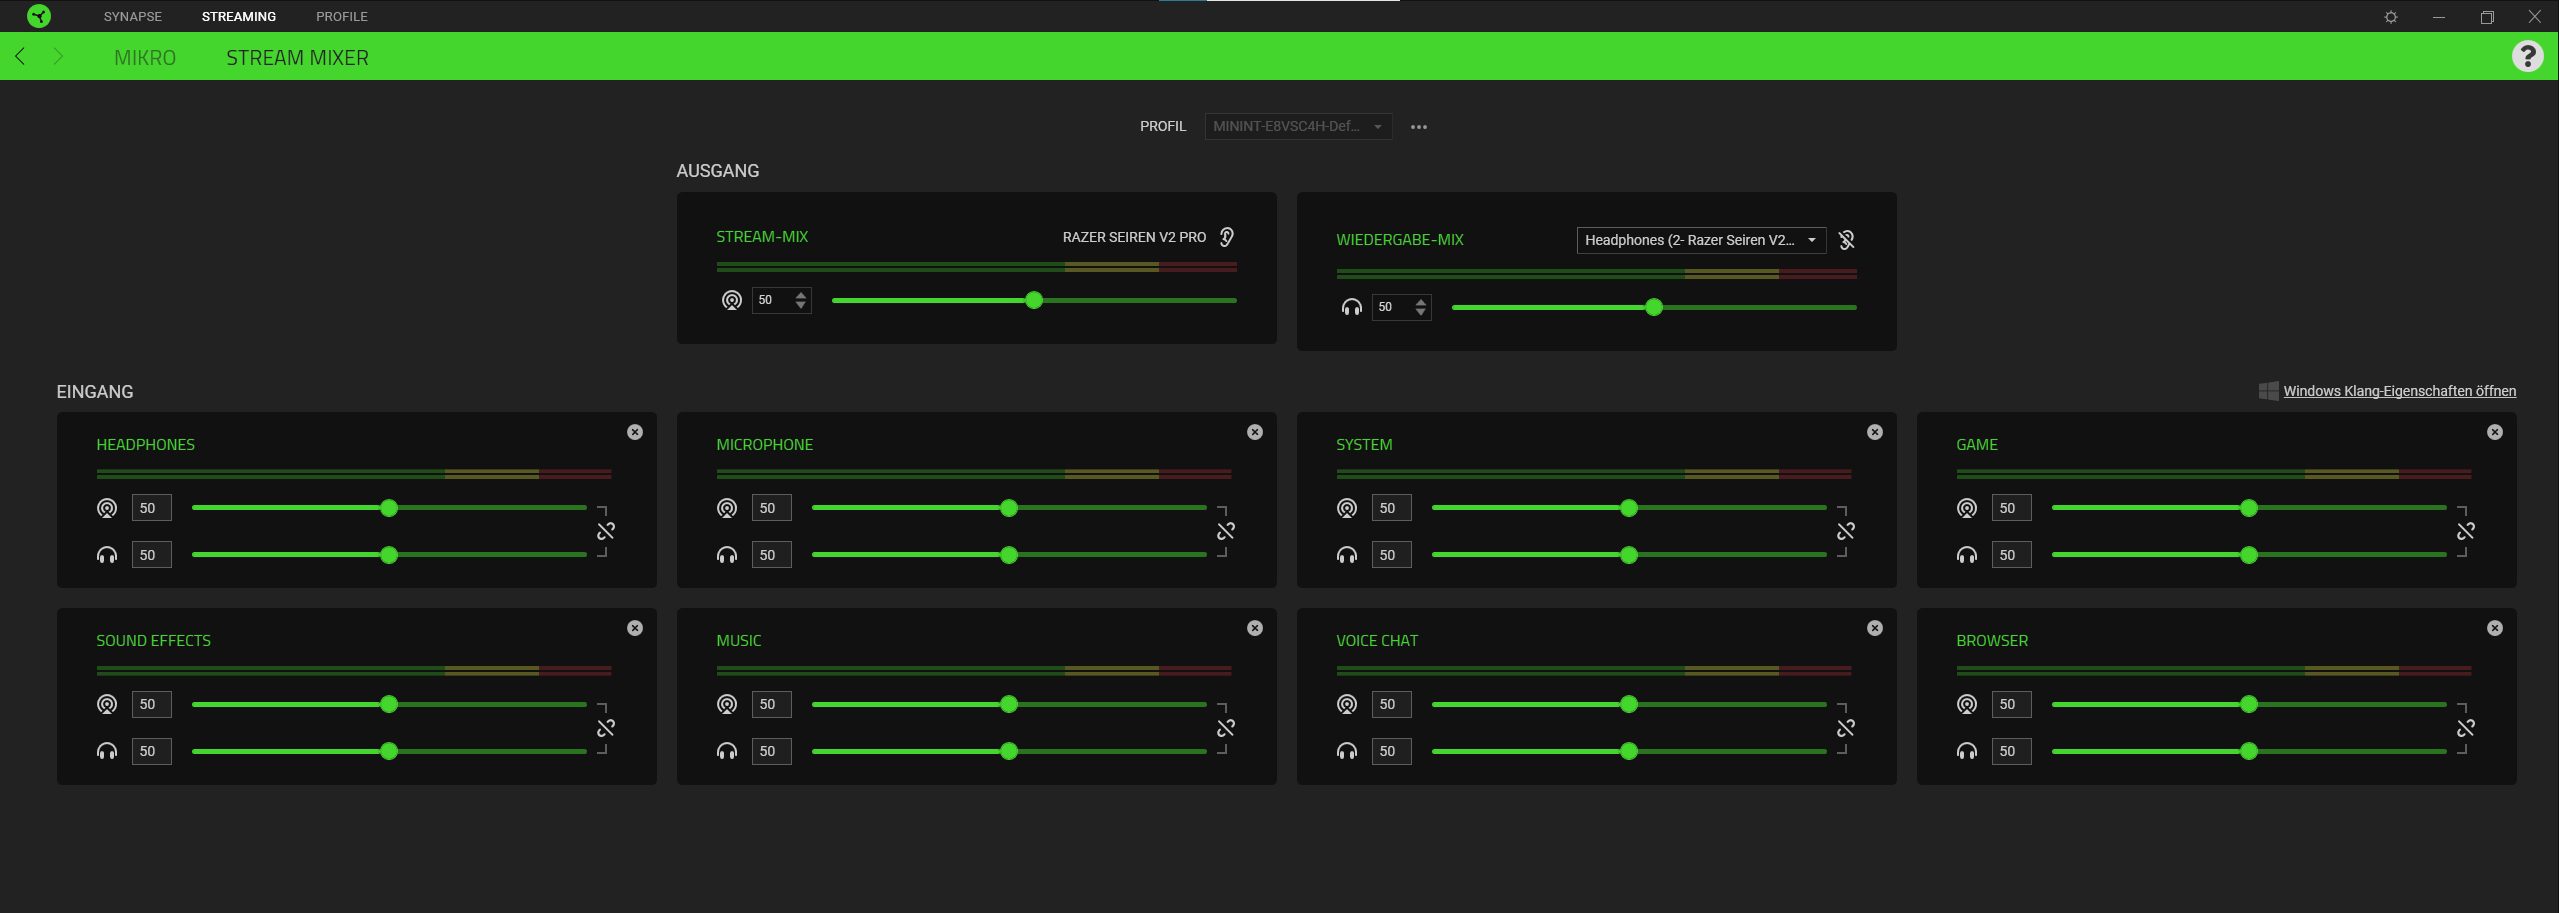Click the Razer logo icon
Image resolution: width=2559 pixels, height=913 pixels.
[39, 16]
